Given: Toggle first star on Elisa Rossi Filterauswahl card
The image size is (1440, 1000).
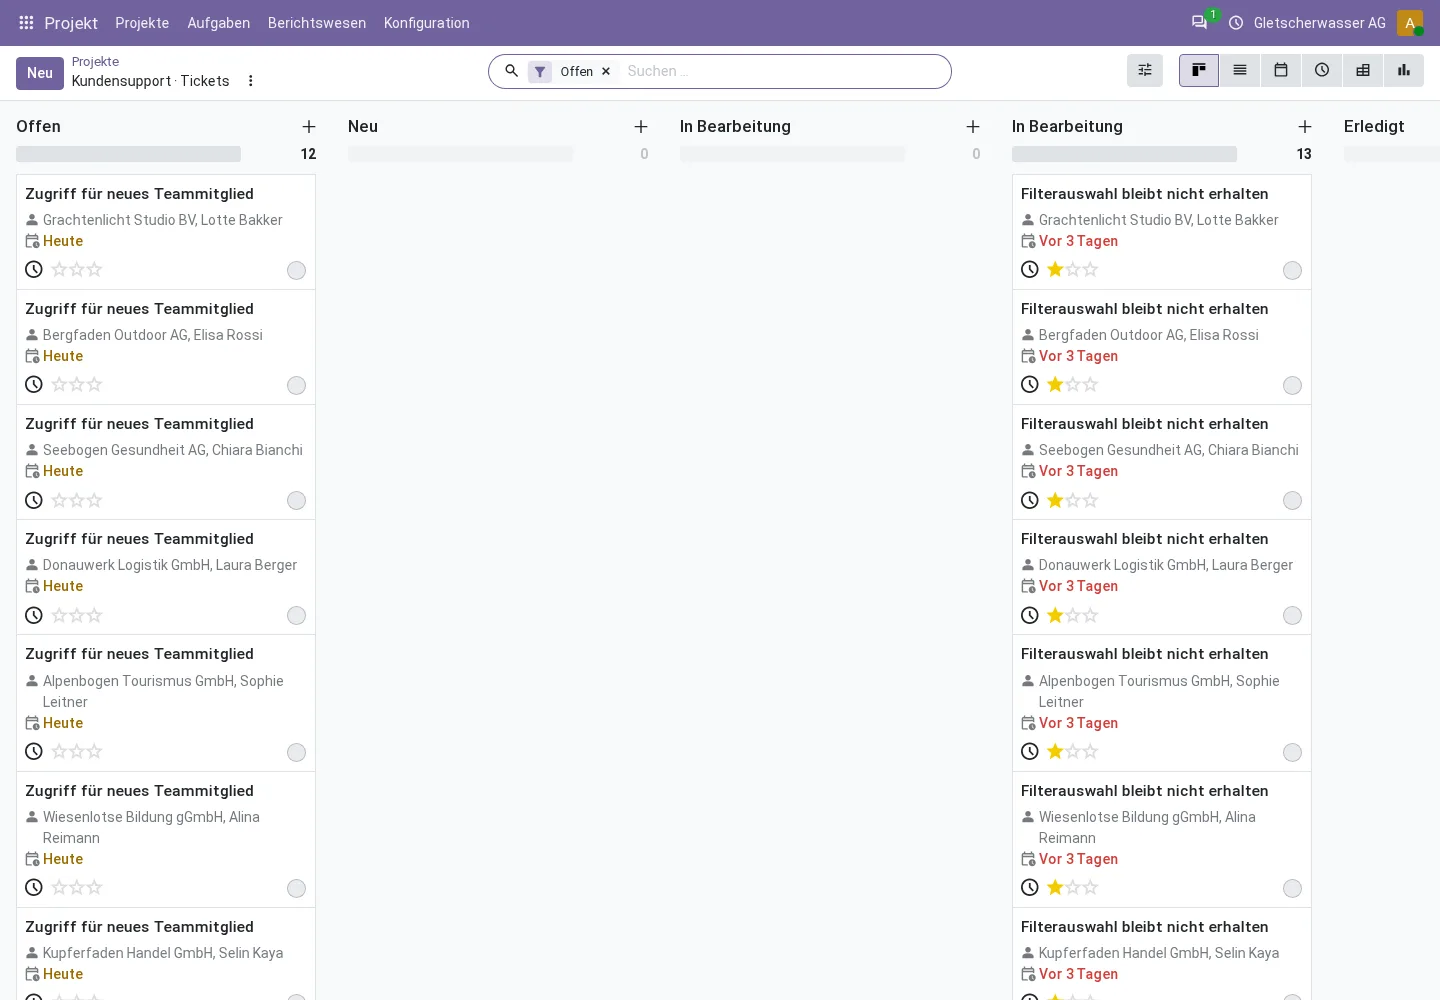Looking at the screenshot, I should [x=1055, y=384].
